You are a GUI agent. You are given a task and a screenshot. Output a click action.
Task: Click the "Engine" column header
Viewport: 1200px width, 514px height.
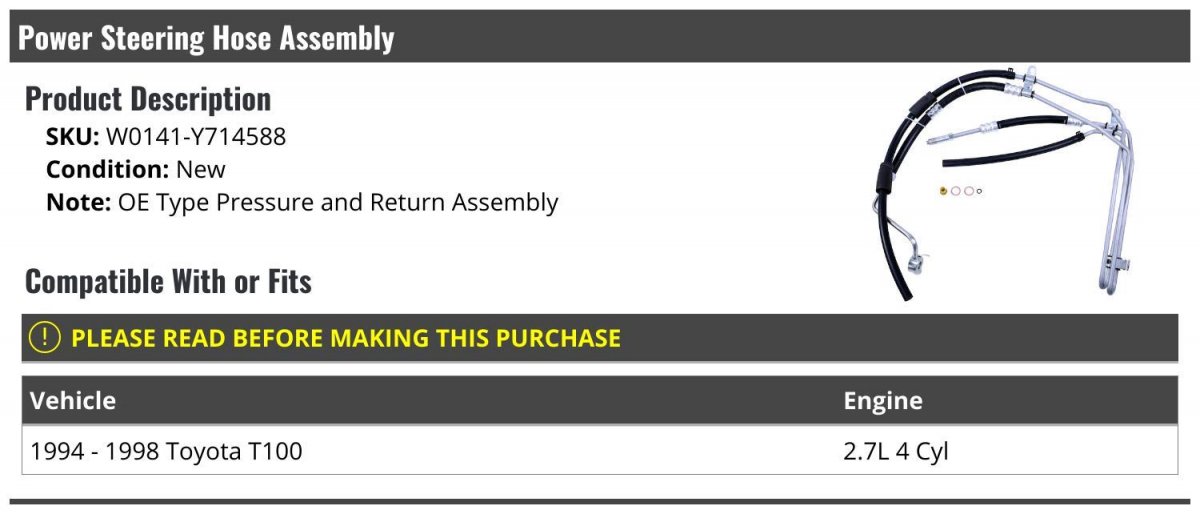point(883,401)
